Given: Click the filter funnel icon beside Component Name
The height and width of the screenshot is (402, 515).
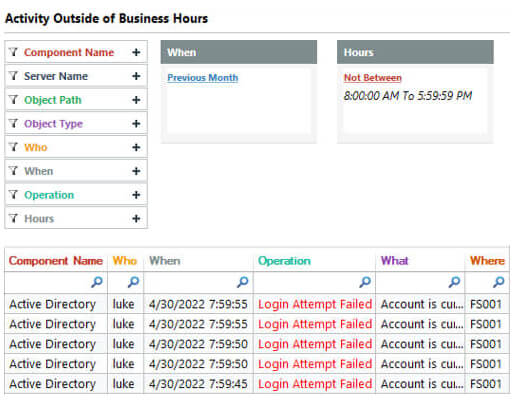Looking at the screenshot, I should point(13,52).
